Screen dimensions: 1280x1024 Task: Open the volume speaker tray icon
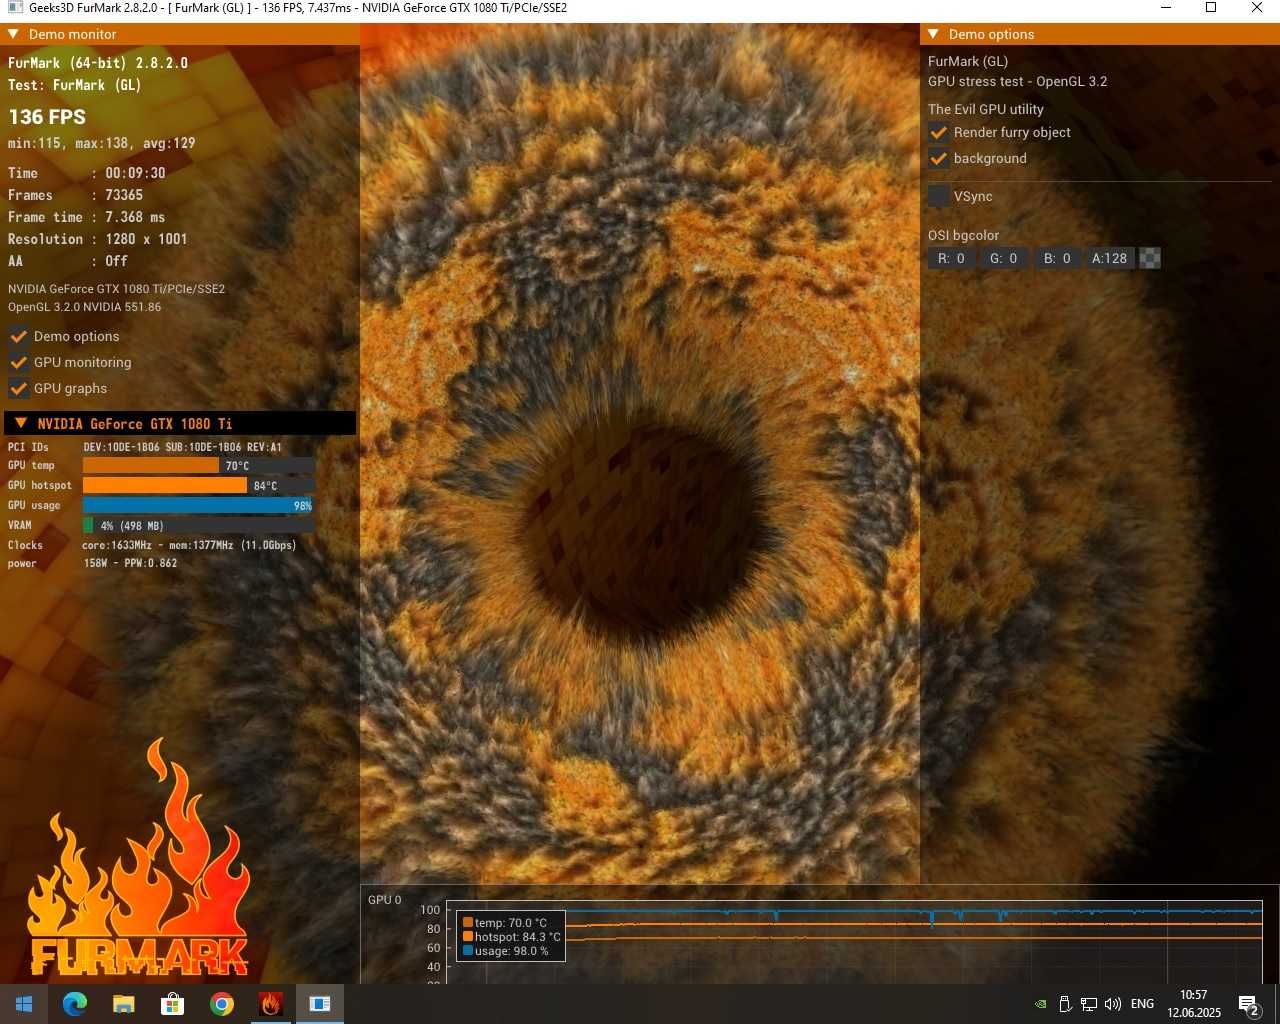tap(1113, 1004)
